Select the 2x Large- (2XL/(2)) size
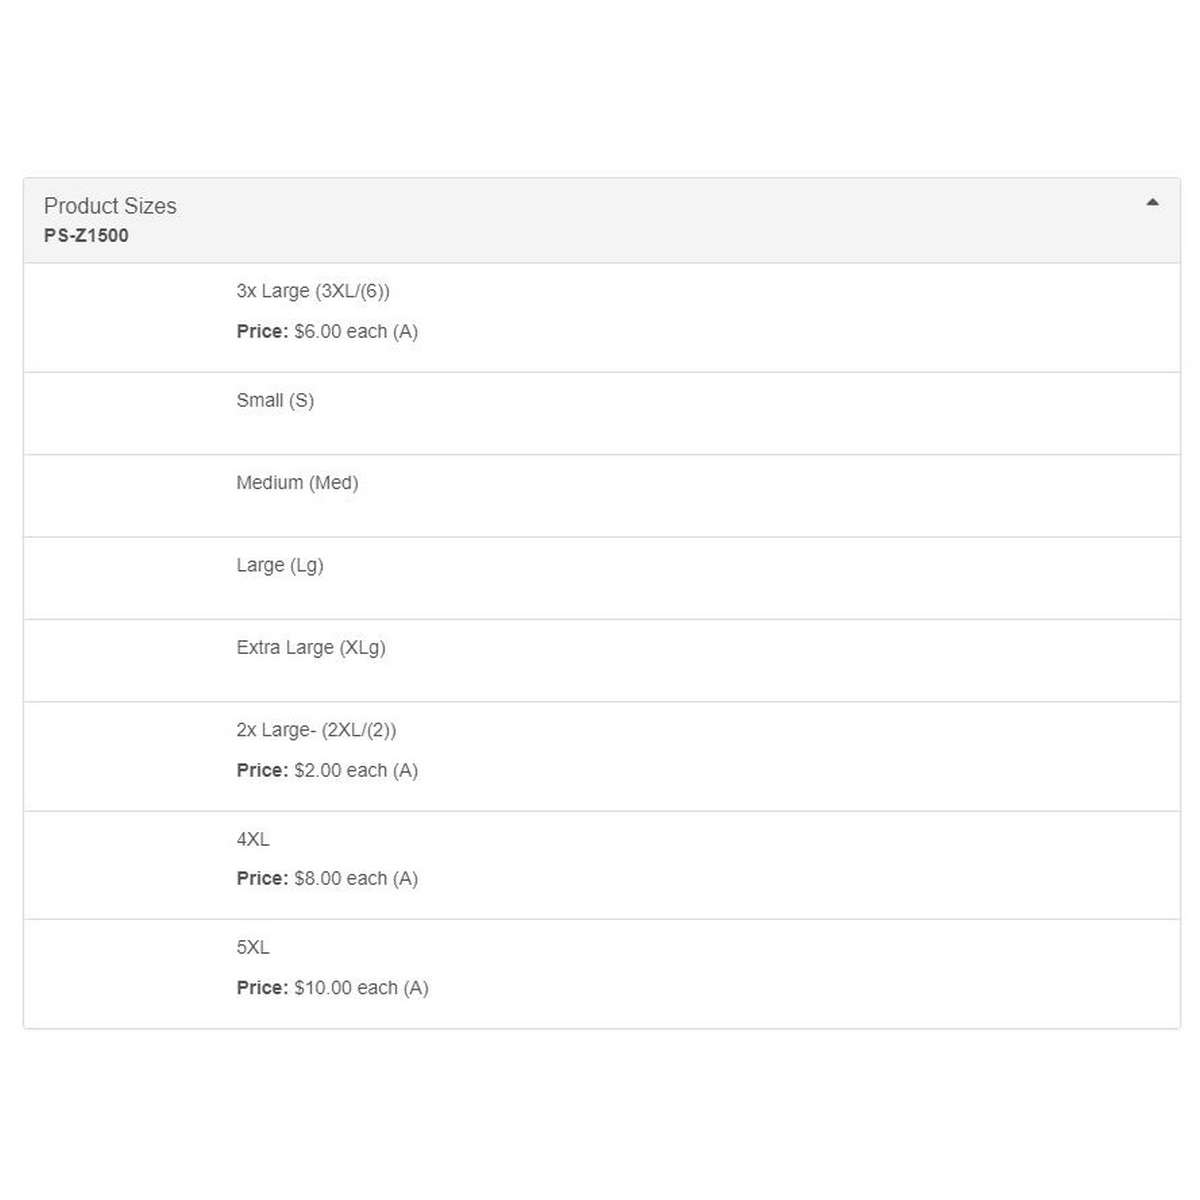1200x1200 pixels. click(316, 730)
